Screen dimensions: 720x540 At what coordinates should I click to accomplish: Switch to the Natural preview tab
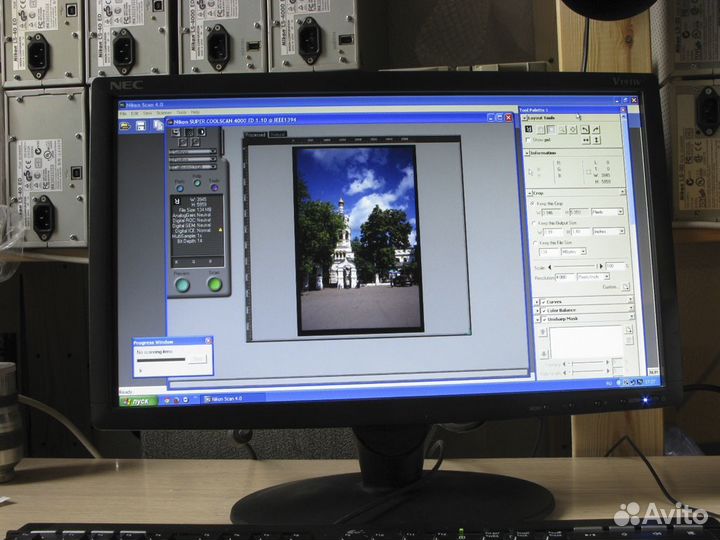(277, 134)
